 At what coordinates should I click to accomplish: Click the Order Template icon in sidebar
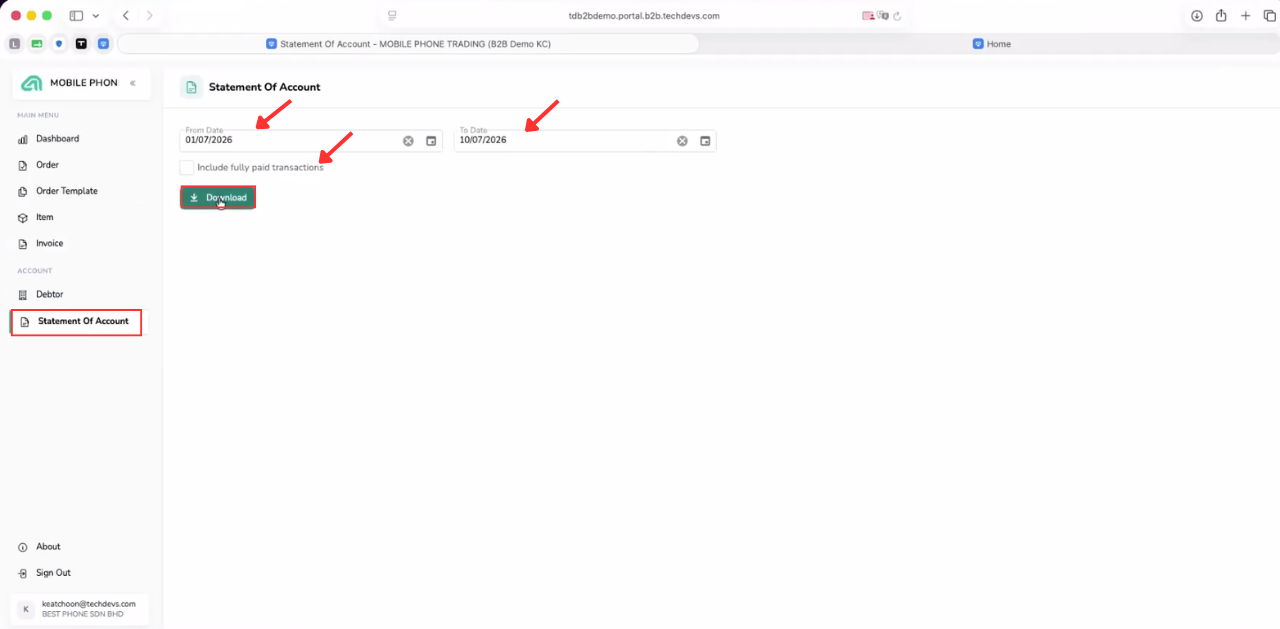click(x=23, y=191)
